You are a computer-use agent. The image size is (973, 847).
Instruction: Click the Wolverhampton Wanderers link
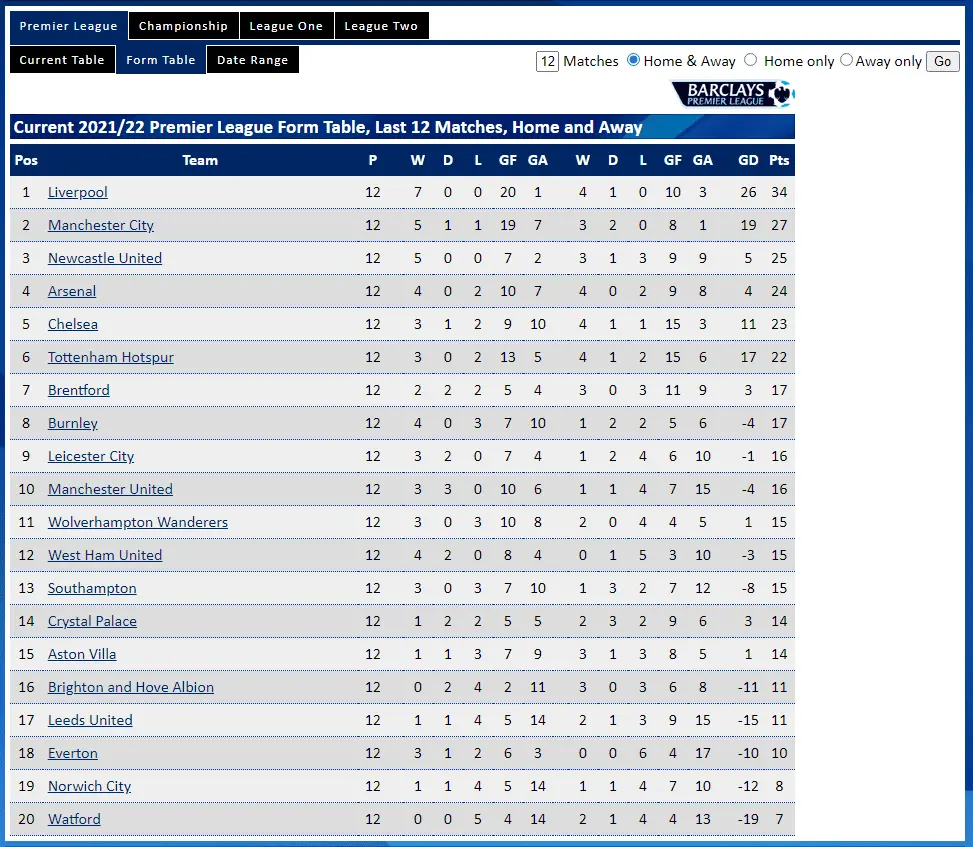[x=138, y=522]
